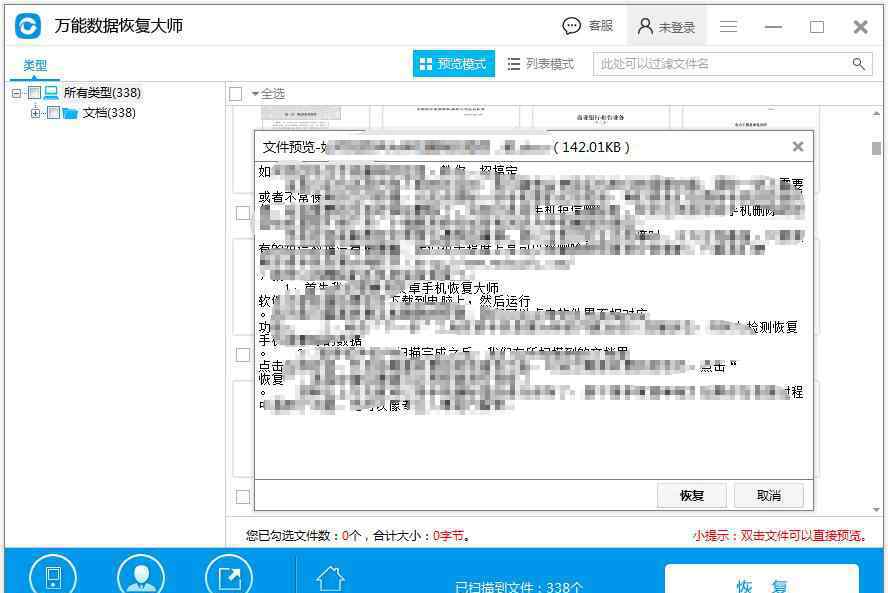Click the file list scrollbar down arrow
Viewport: 888px width, 593px height.
point(876,510)
